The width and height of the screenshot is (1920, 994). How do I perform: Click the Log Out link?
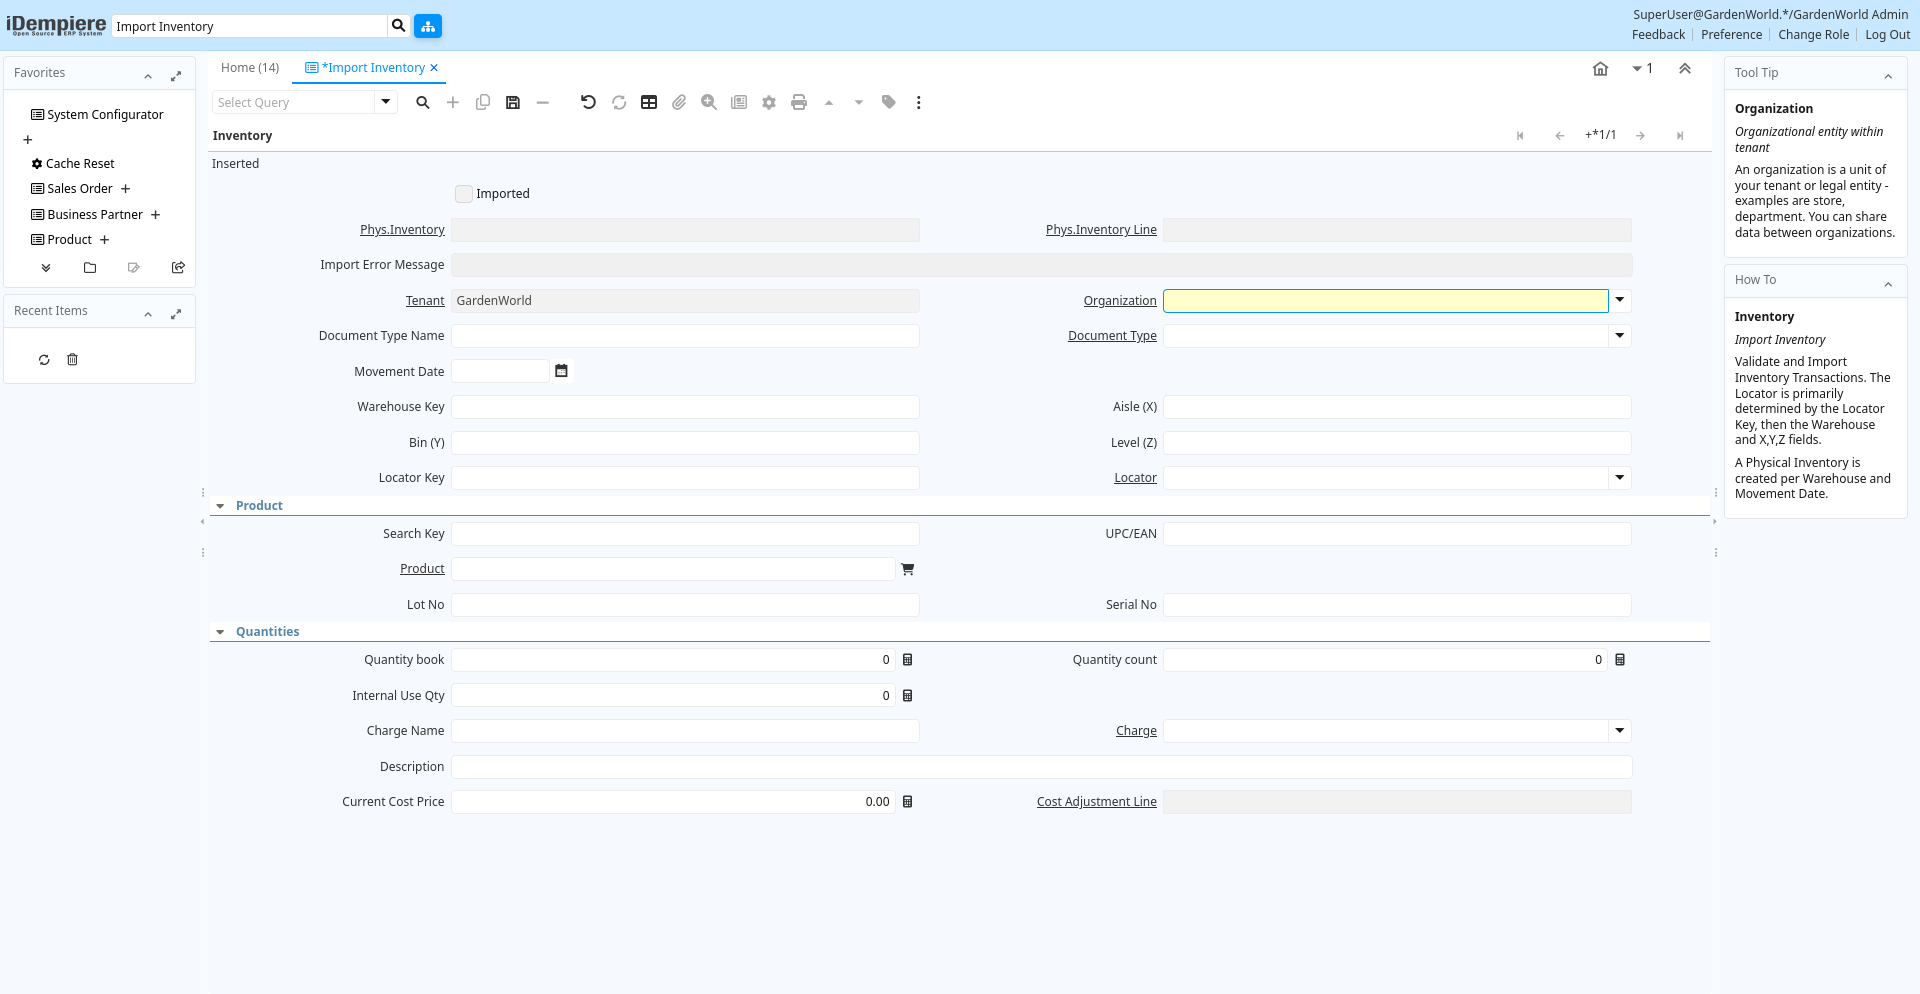[x=1887, y=35]
